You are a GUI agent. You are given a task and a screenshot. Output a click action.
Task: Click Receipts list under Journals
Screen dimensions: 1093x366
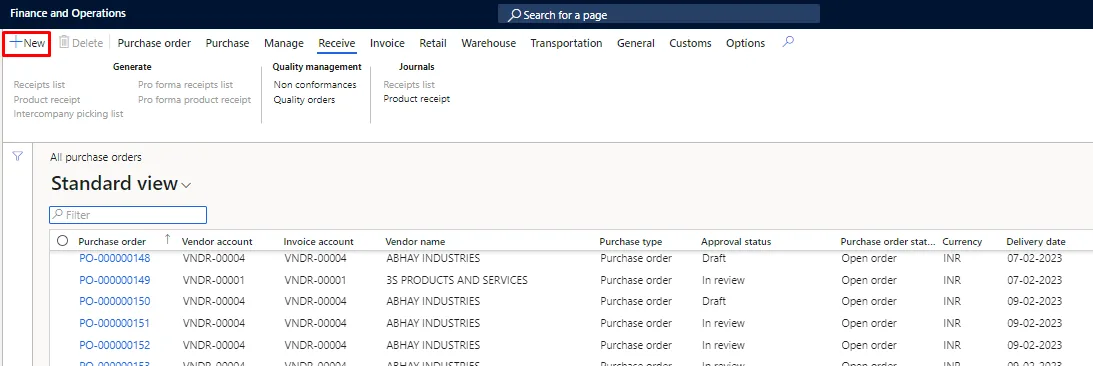click(409, 85)
